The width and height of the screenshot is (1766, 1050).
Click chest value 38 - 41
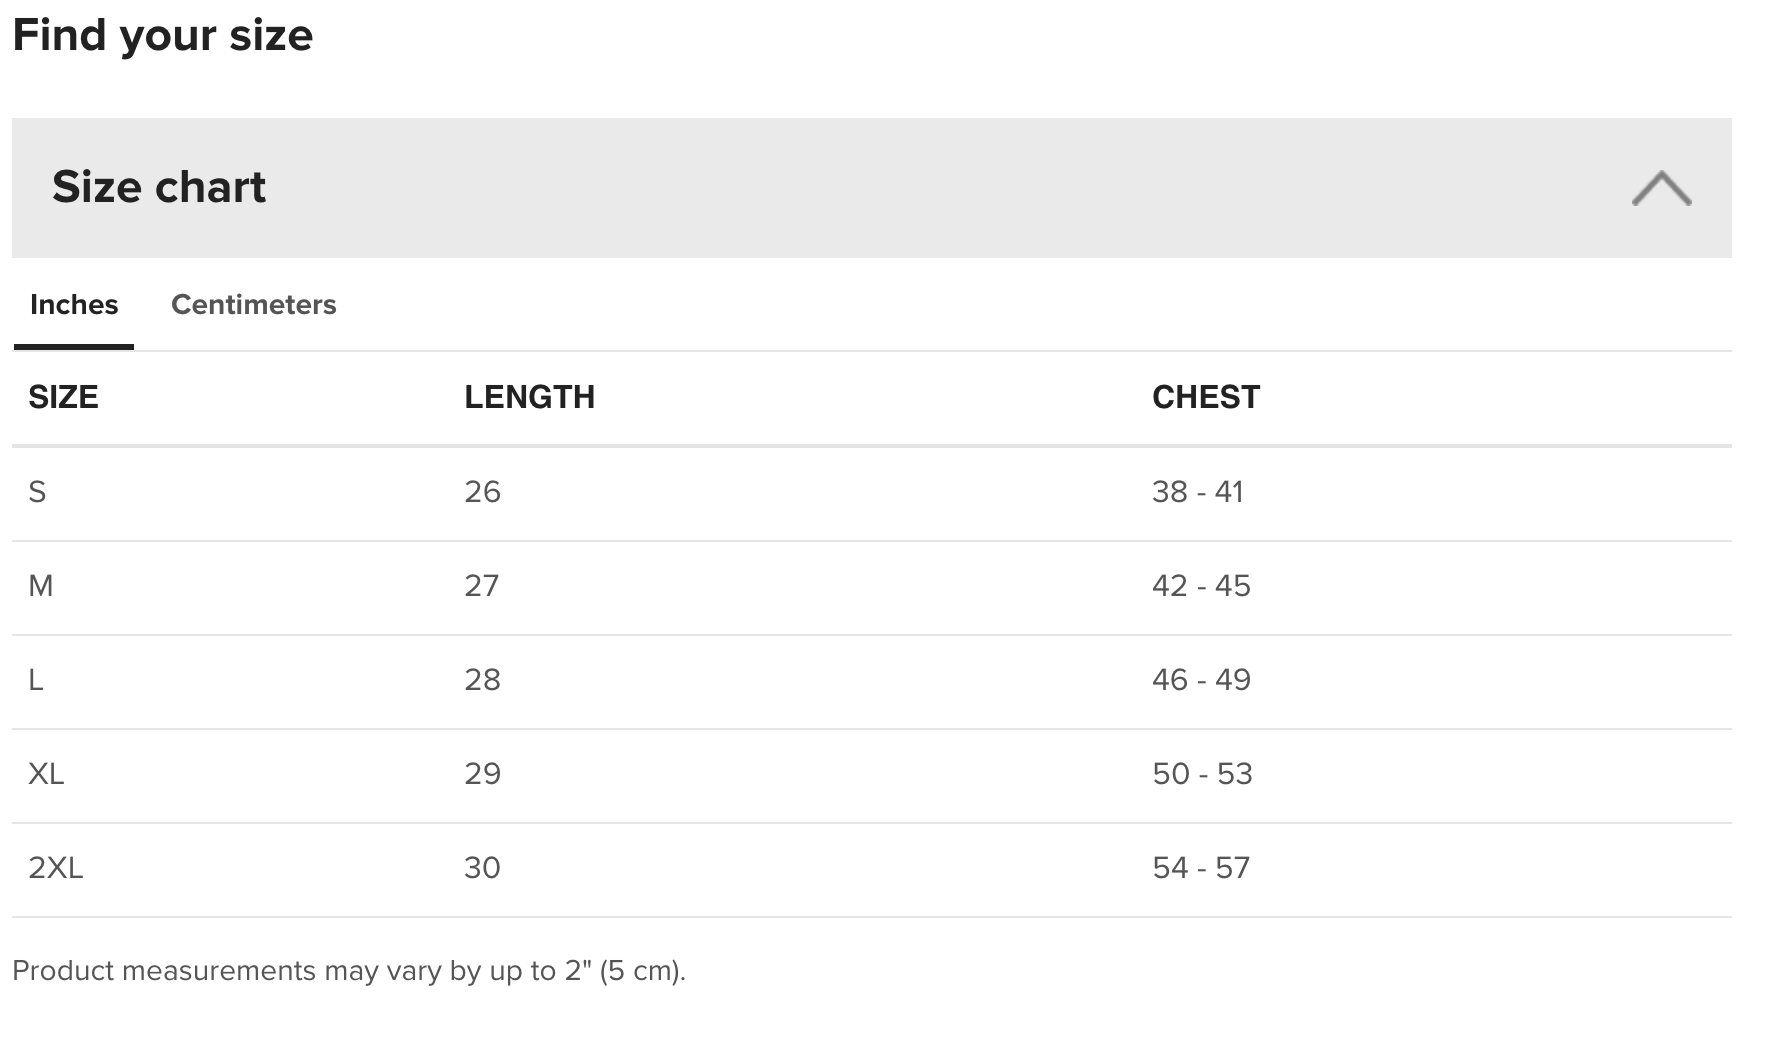coord(1197,492)
